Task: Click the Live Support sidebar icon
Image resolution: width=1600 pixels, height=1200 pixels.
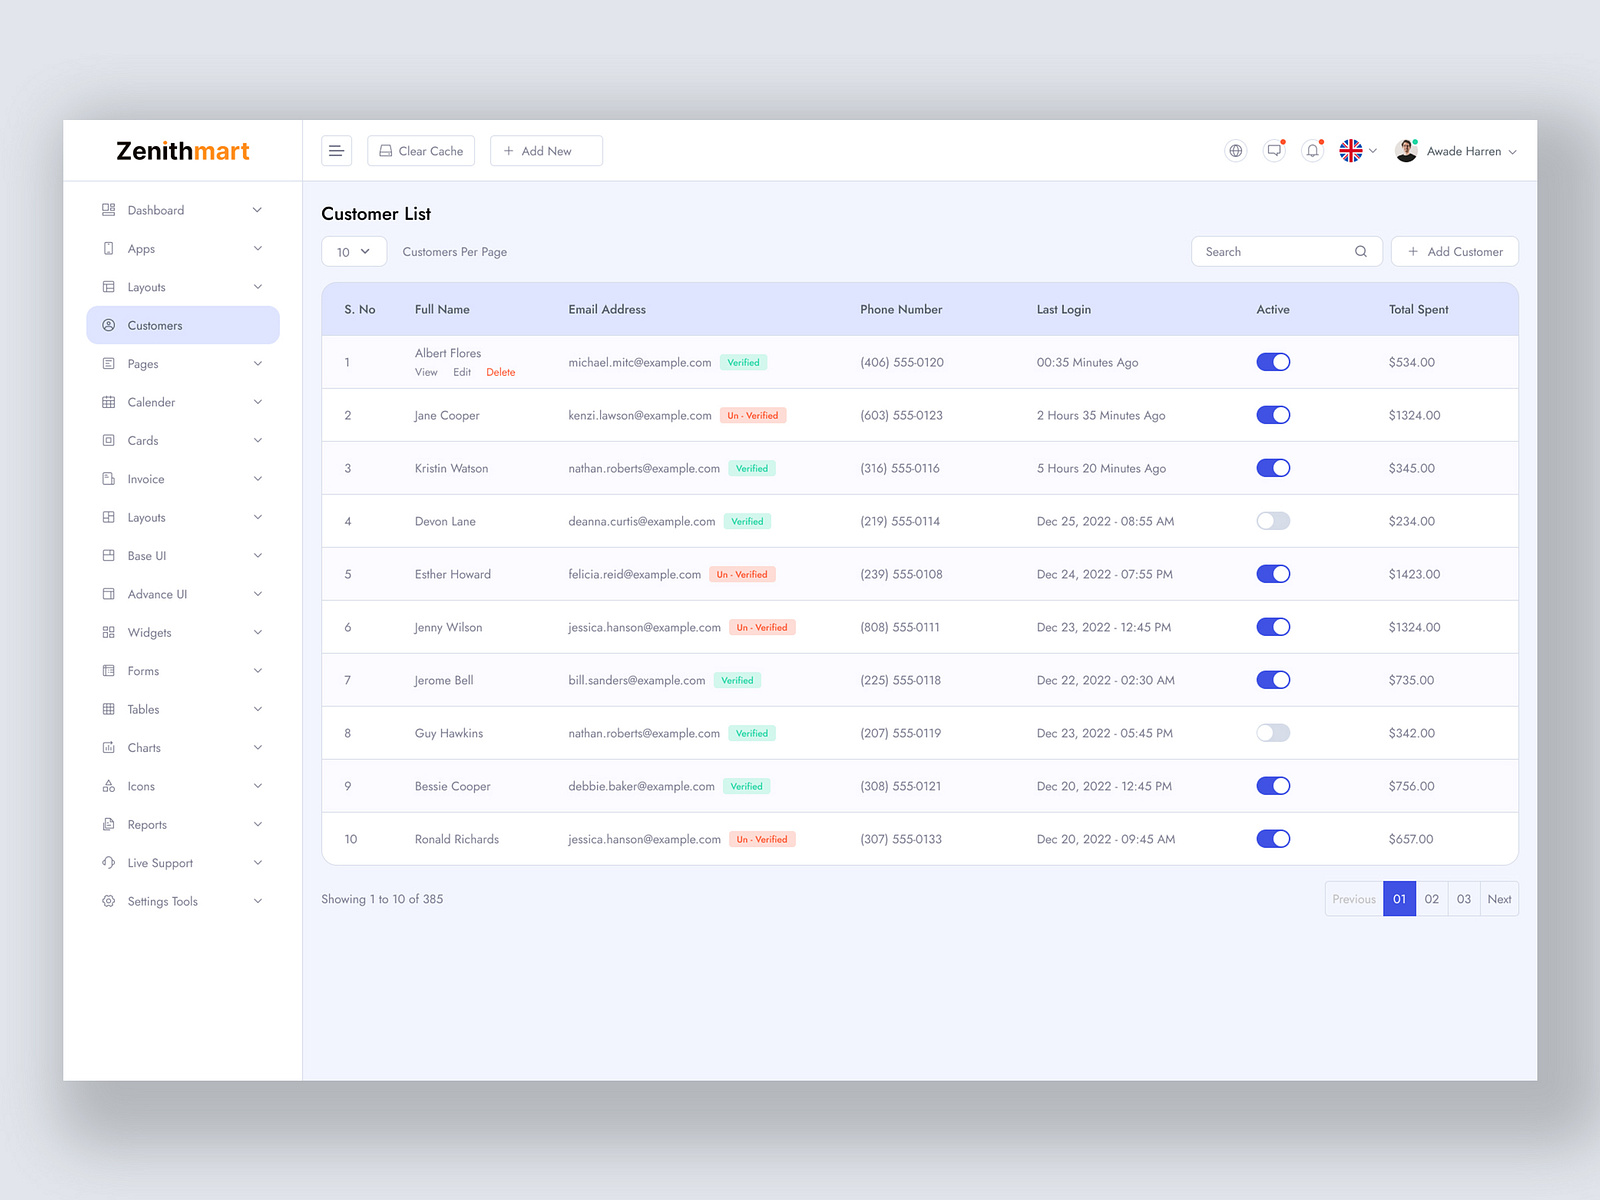Action: pos(108,862)
